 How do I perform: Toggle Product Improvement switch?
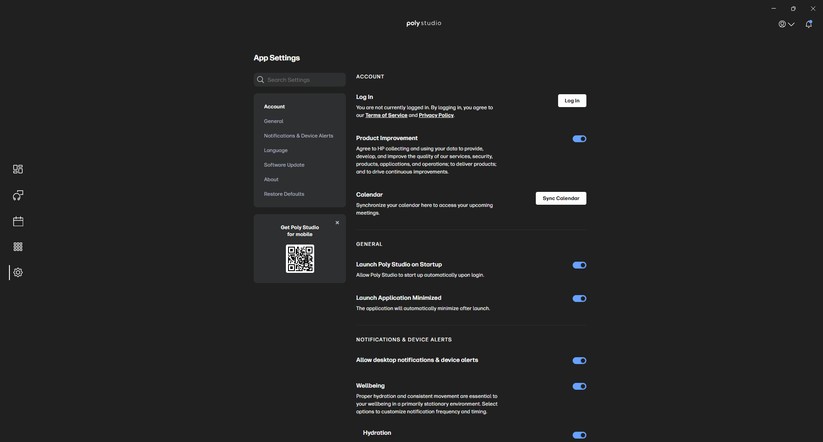[x=579, y=139]
